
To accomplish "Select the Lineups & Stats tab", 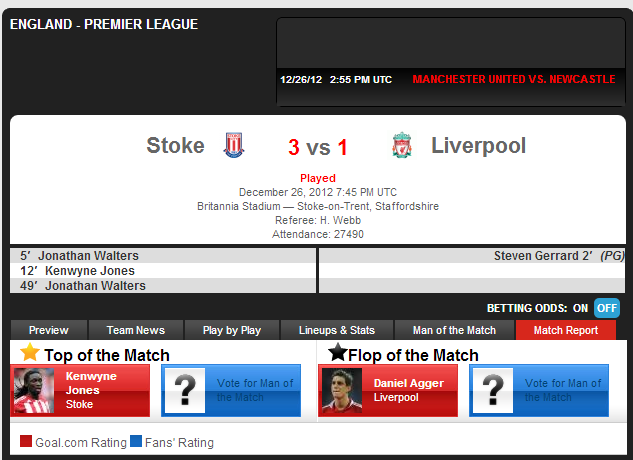I will (337, 330).
